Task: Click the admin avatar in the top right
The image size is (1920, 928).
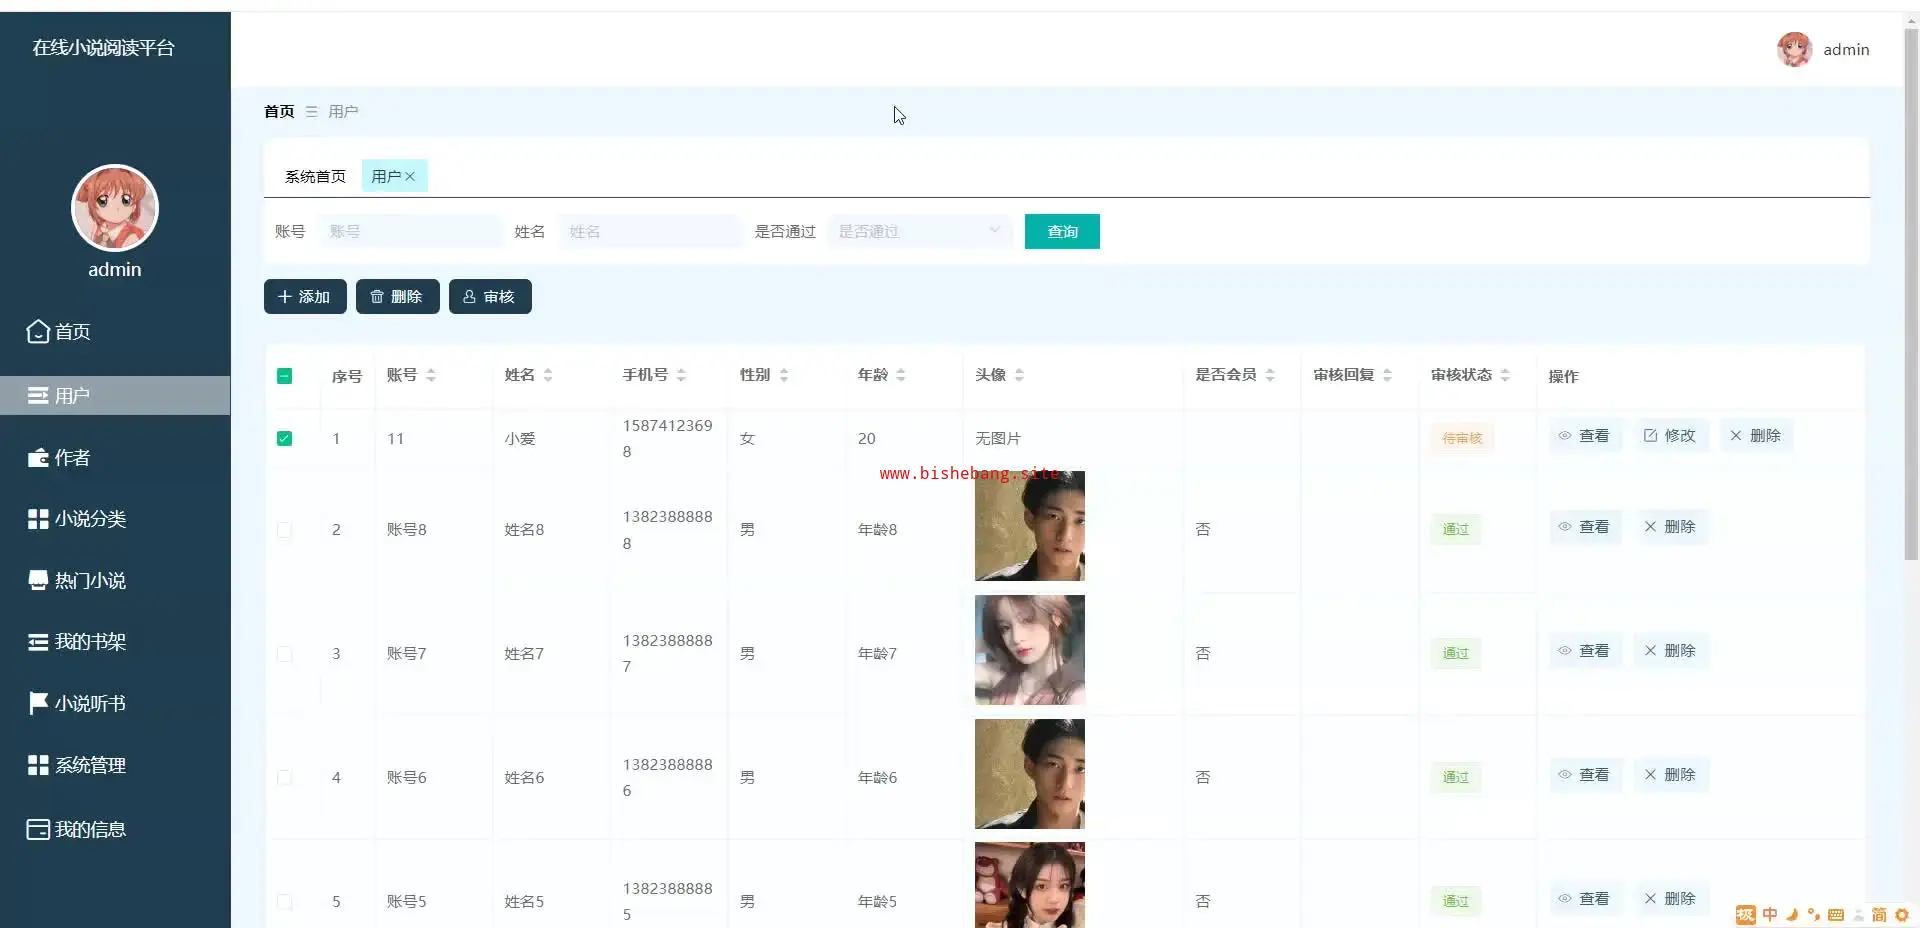Action: [x=1794, y=50]
